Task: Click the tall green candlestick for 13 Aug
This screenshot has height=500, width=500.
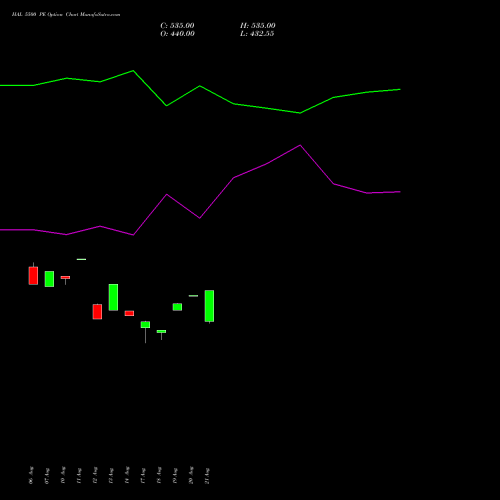Action: click(x=113, y=297)
